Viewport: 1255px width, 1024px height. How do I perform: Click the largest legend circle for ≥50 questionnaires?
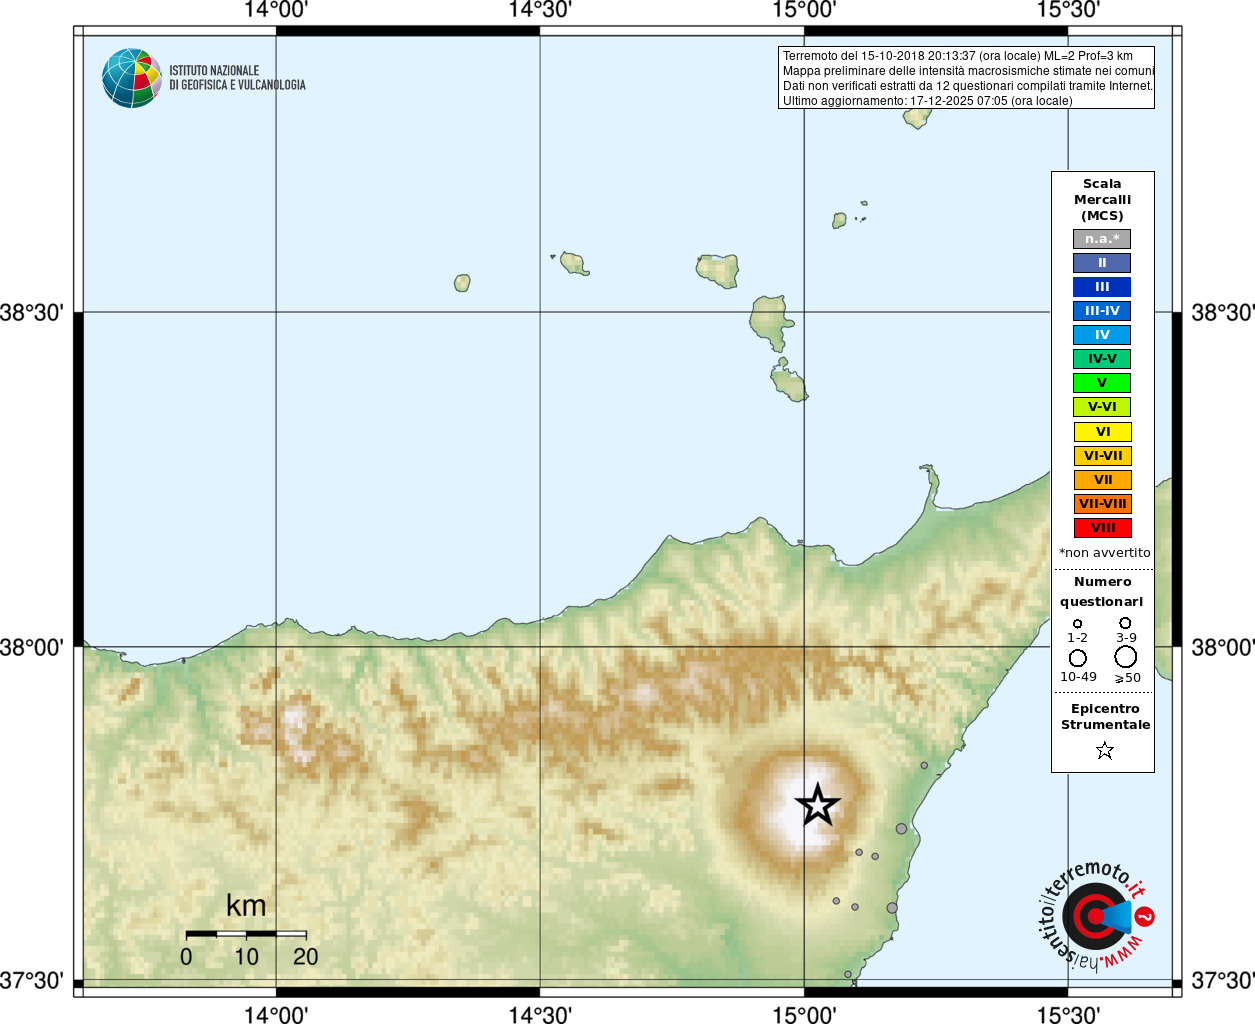1126,657
